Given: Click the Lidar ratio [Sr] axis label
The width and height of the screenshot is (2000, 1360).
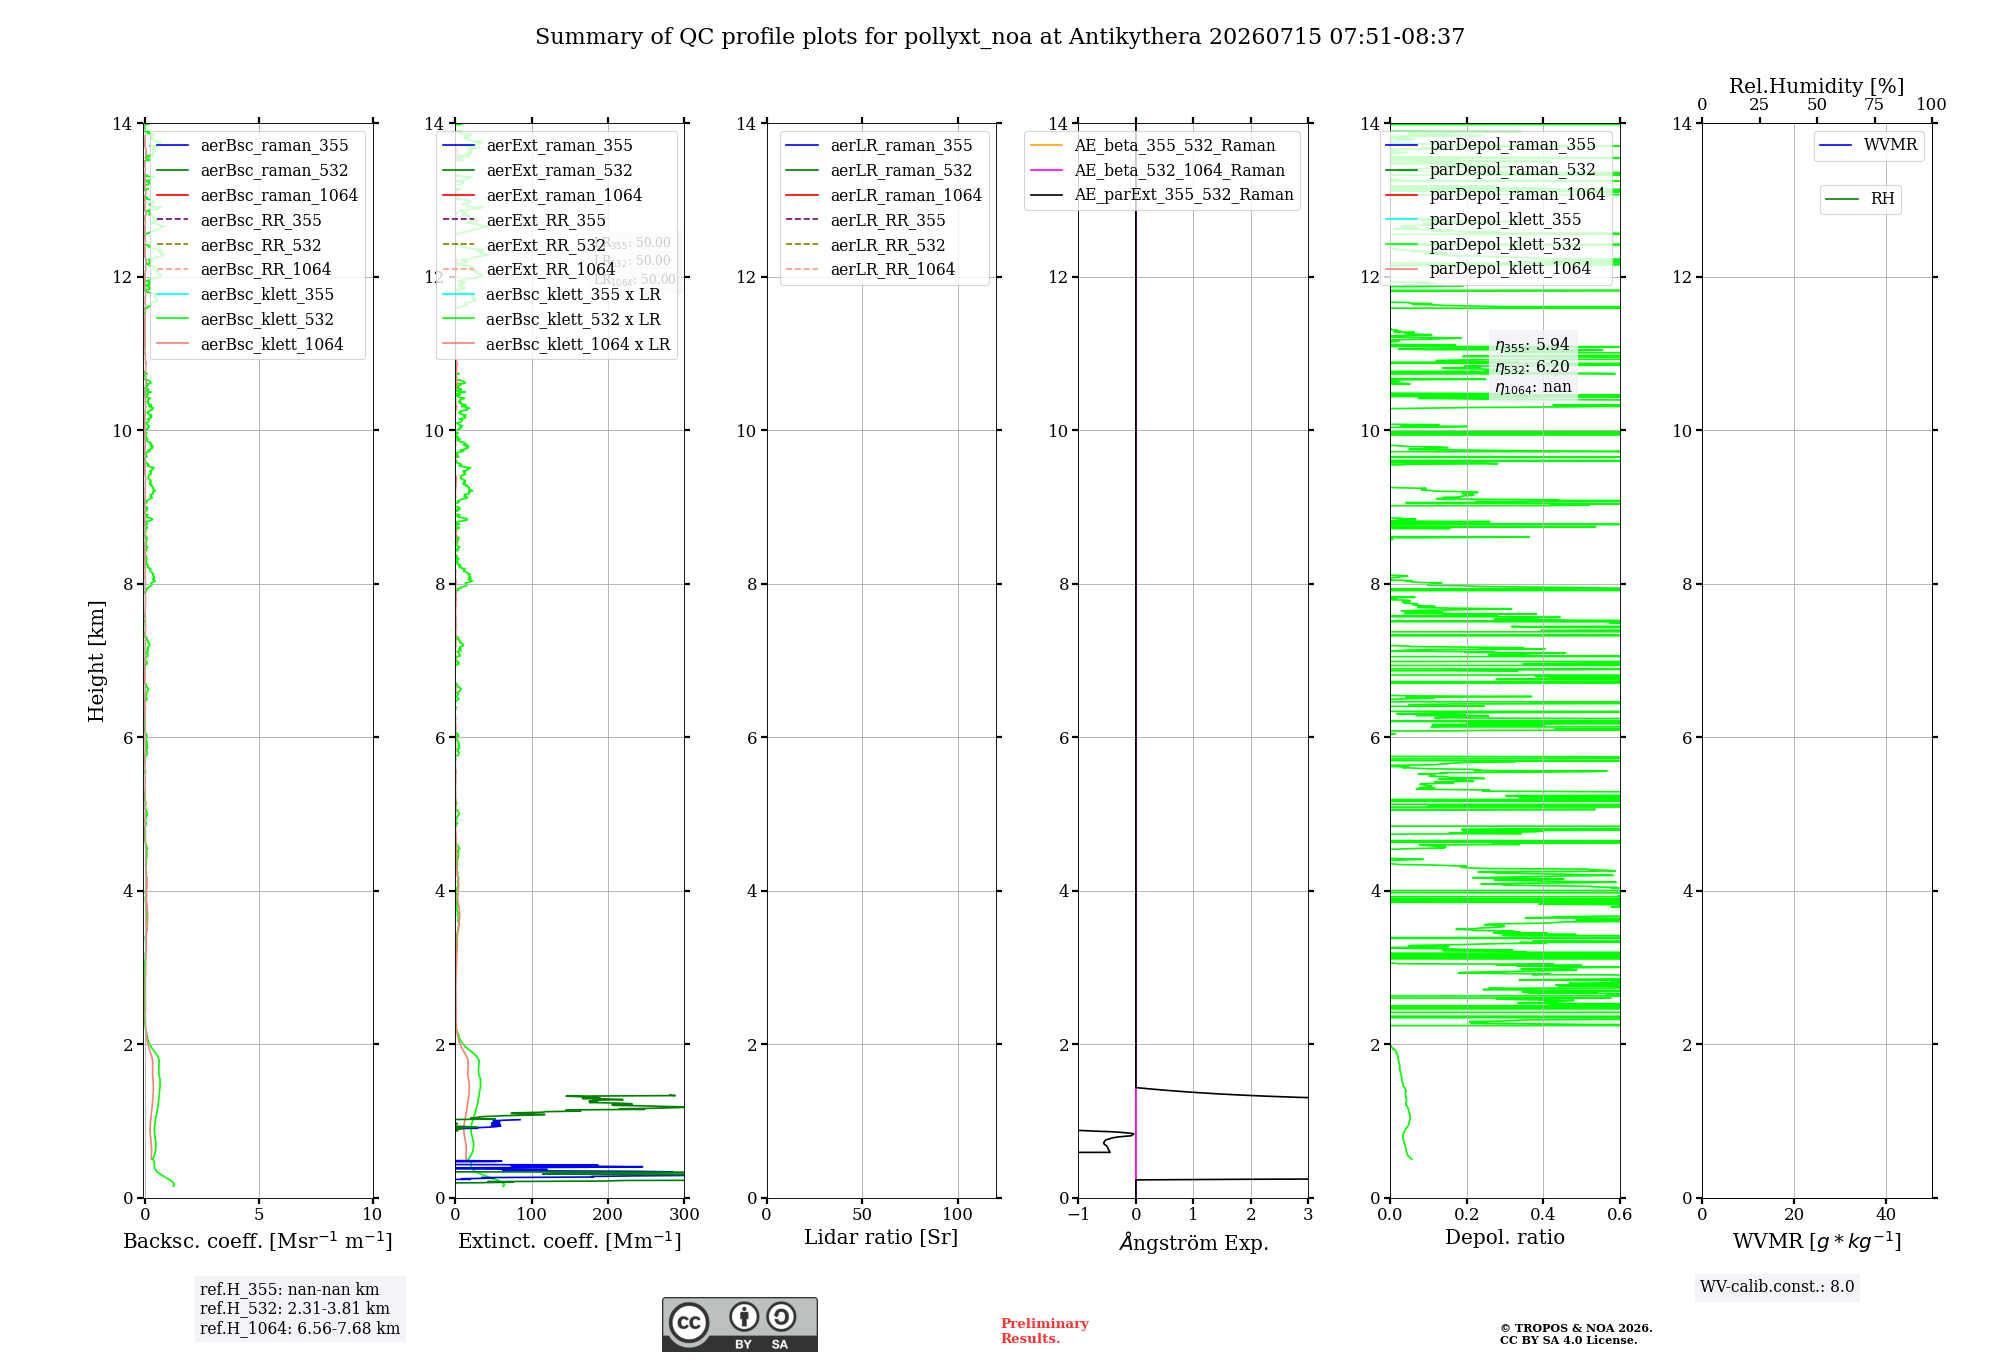Looking at the screenshot, I should point(881,1238).
